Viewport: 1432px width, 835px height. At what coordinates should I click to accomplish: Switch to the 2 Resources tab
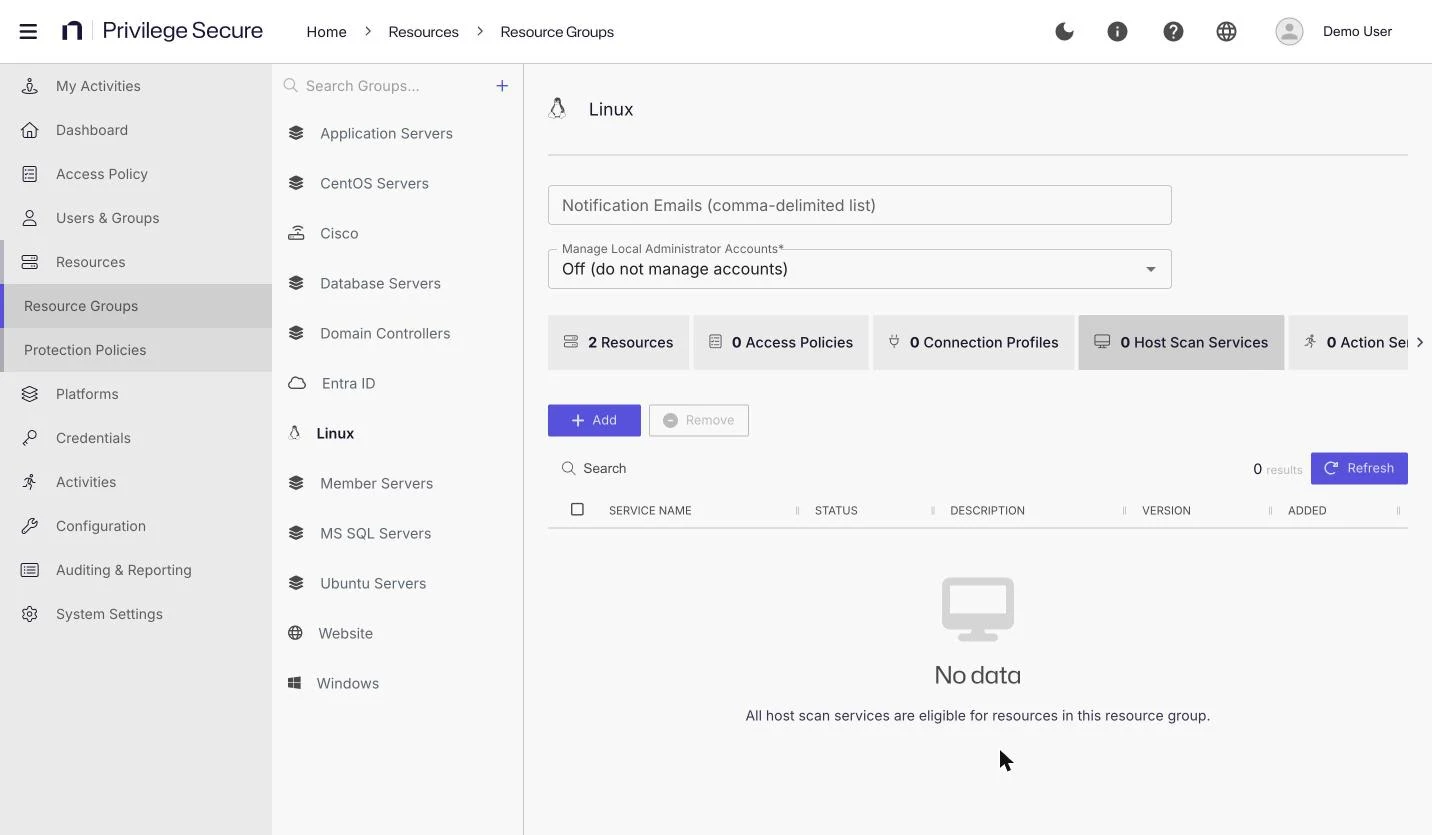(618, 342)
